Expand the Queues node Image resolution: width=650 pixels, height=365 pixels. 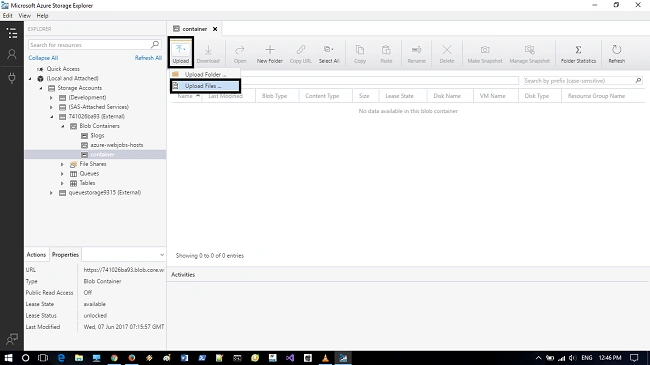(x=62, y=174)
